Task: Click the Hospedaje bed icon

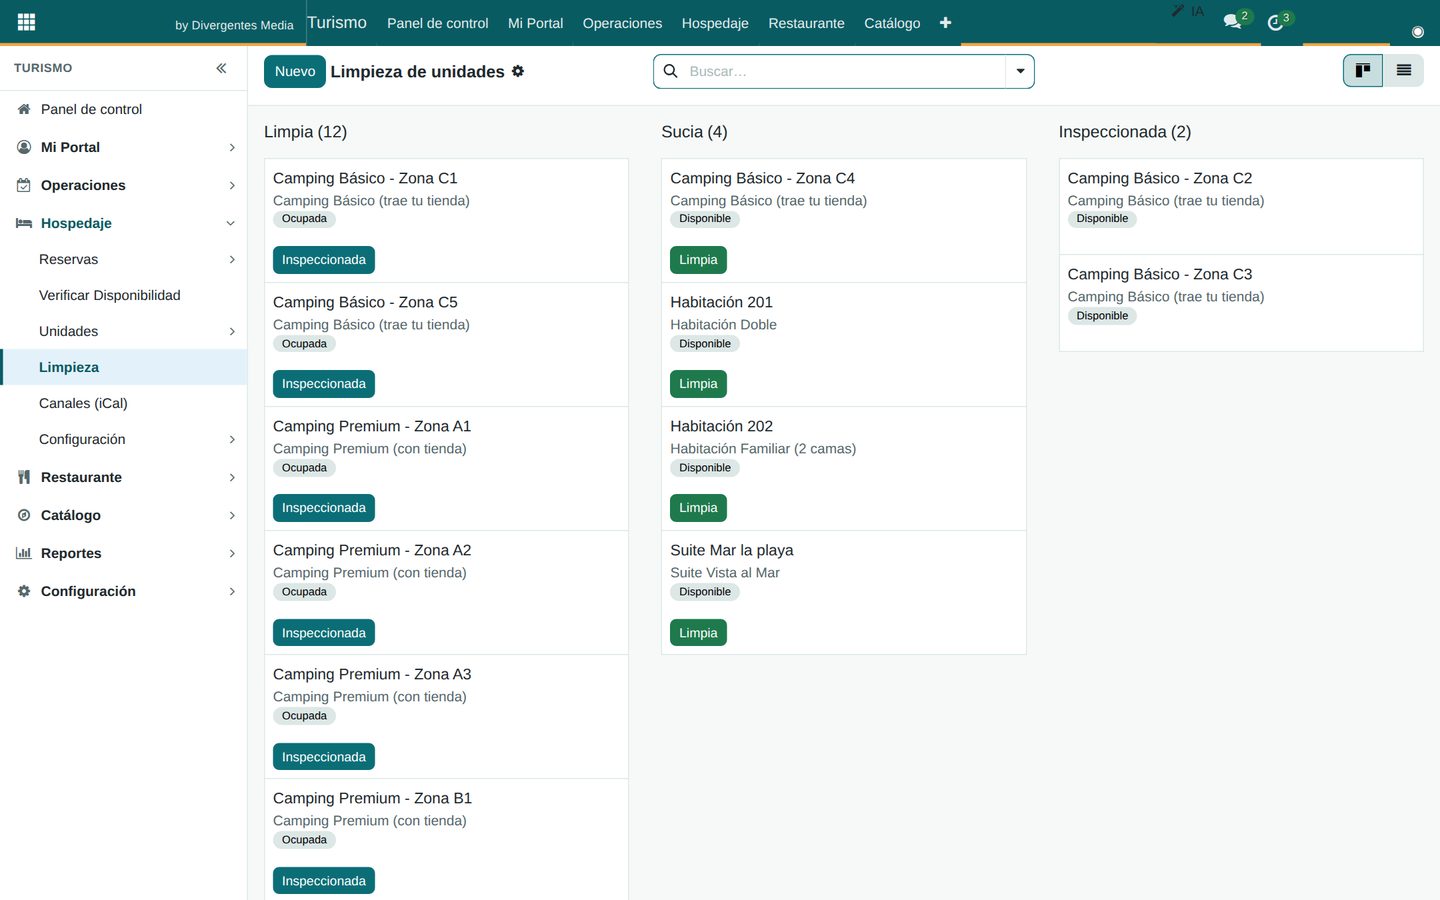Action: pyautogui.click(x=24, y=223)
